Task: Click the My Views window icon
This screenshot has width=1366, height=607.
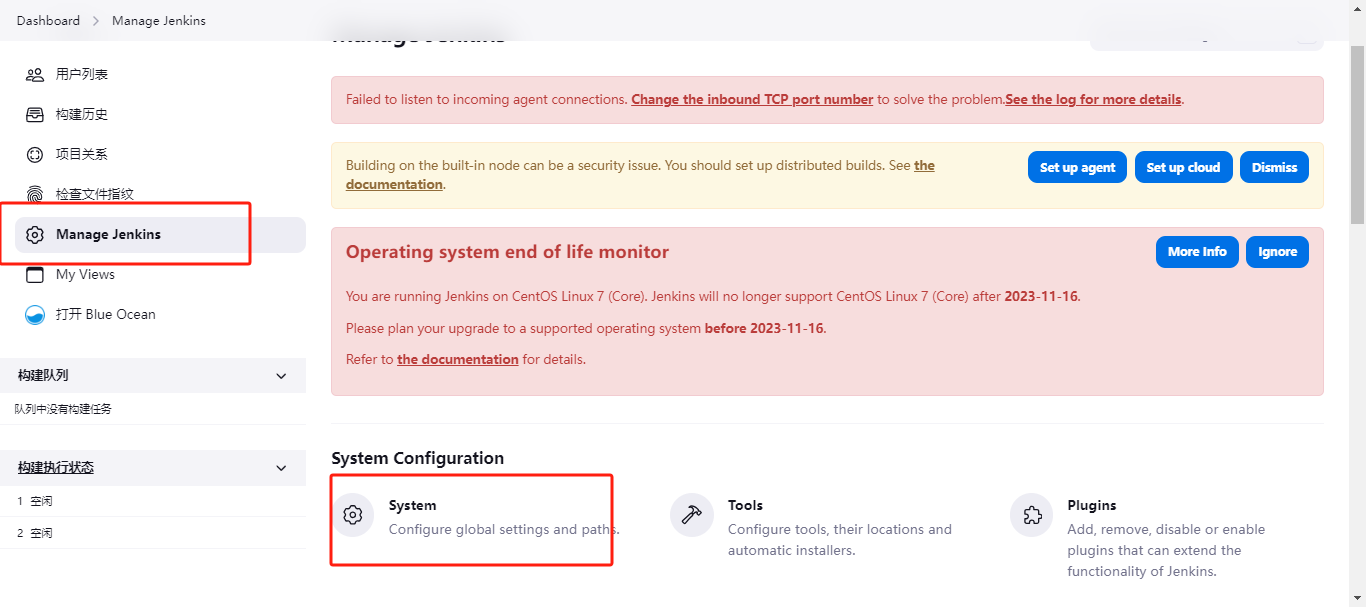Action: pos(35,274)
